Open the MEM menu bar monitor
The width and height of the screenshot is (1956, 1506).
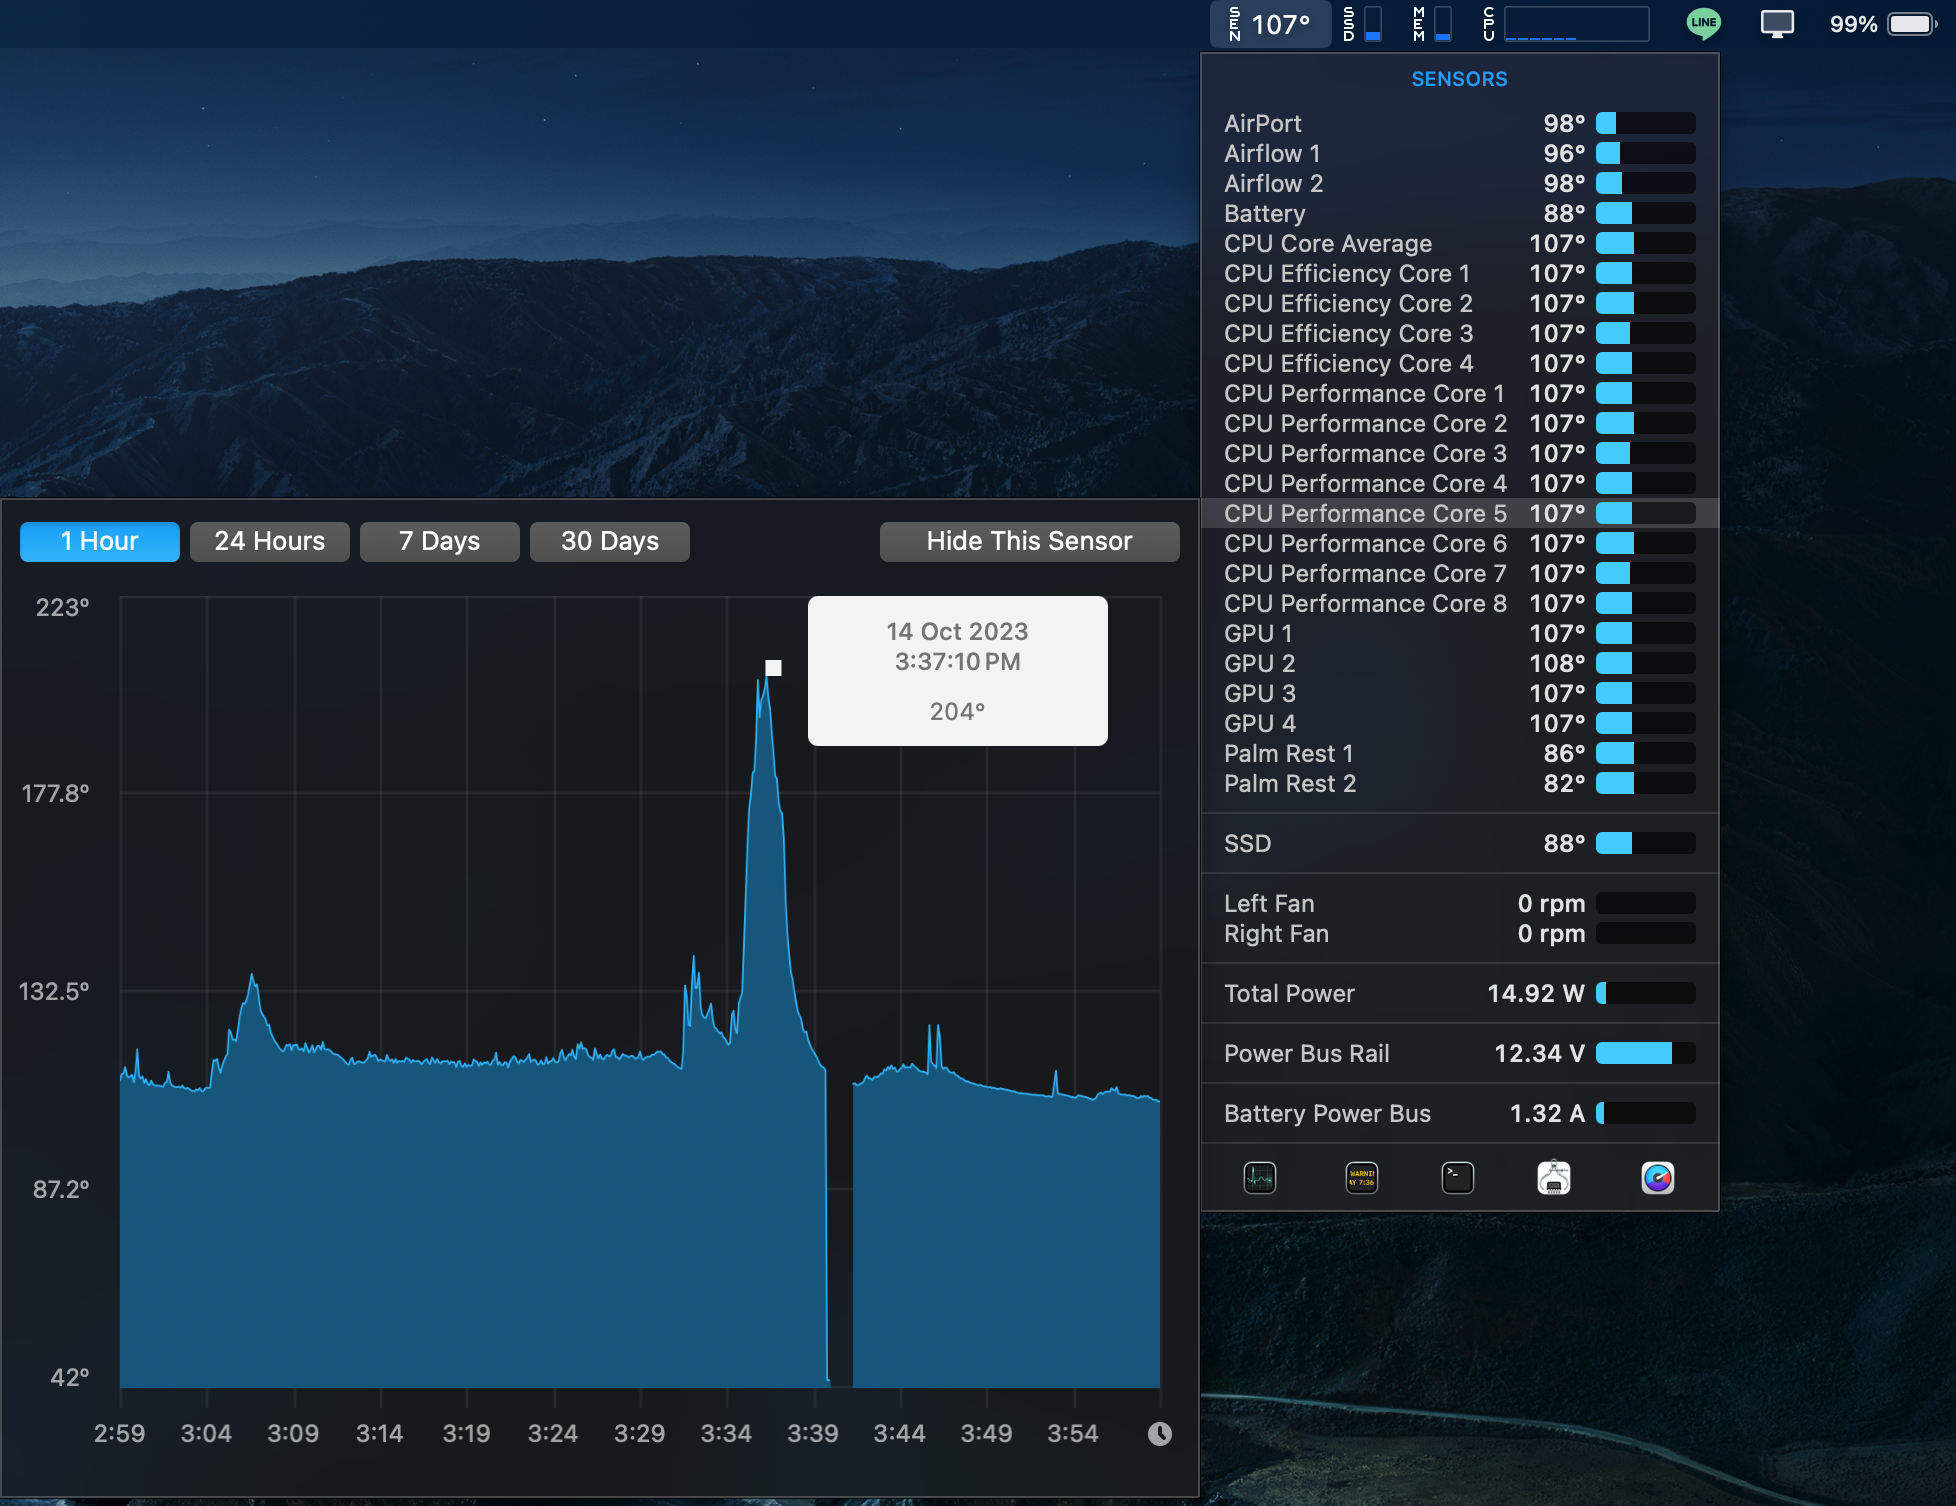tap(1431, 24)
